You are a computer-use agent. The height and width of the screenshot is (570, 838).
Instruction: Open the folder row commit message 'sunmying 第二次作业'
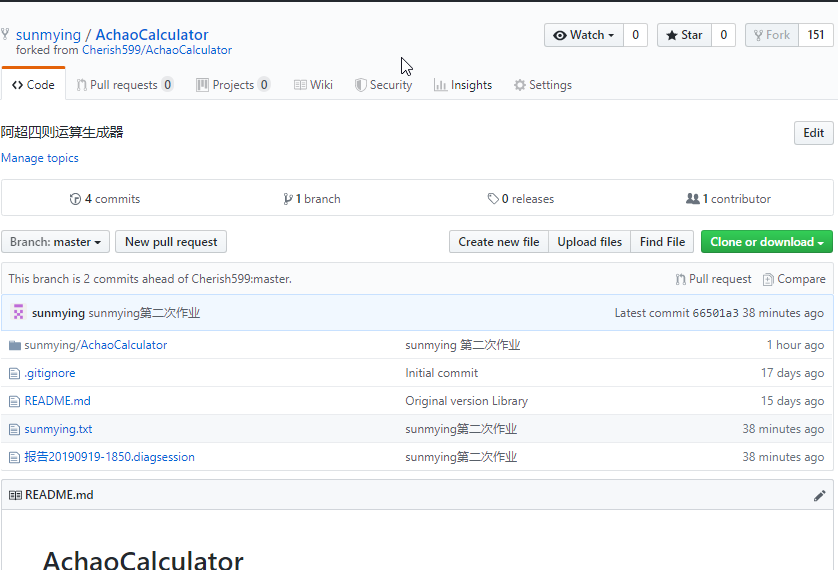(x=462, y=345)
